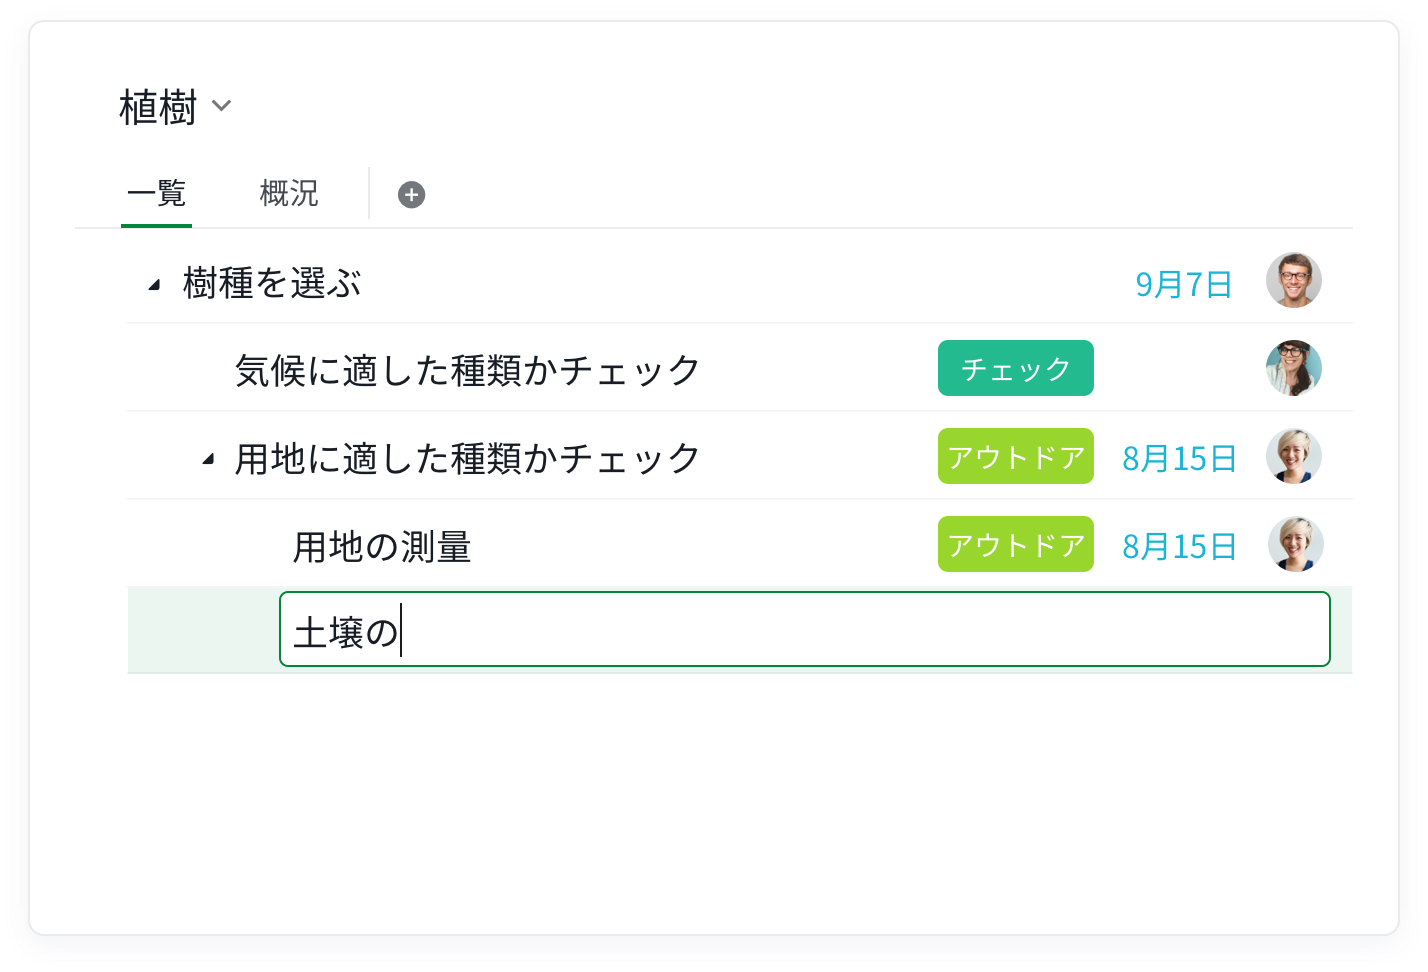1428x972 pixels.
Task: Click the green チェック tag
Action: [x=1015, y=369]
